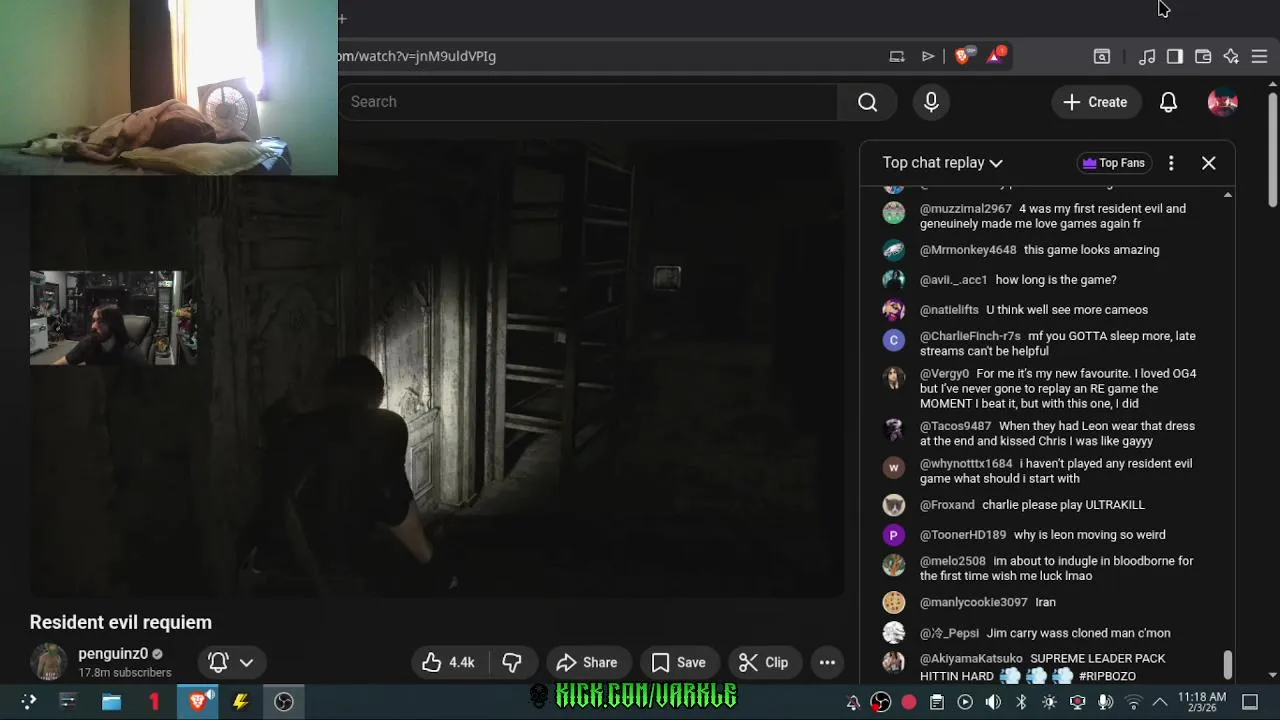Open the Brave Wallet icon

click(x=1203, y=57)
